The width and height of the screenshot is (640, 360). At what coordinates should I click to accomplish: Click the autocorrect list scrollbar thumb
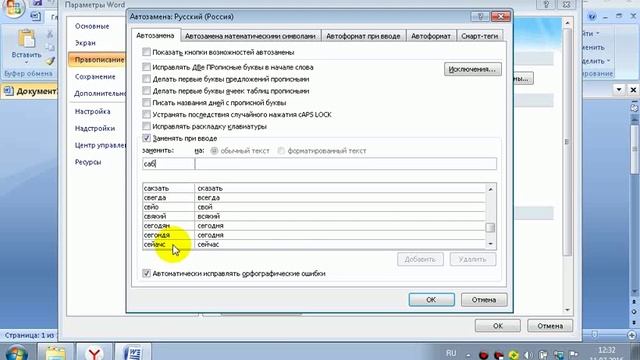click(x=491, y=228)
